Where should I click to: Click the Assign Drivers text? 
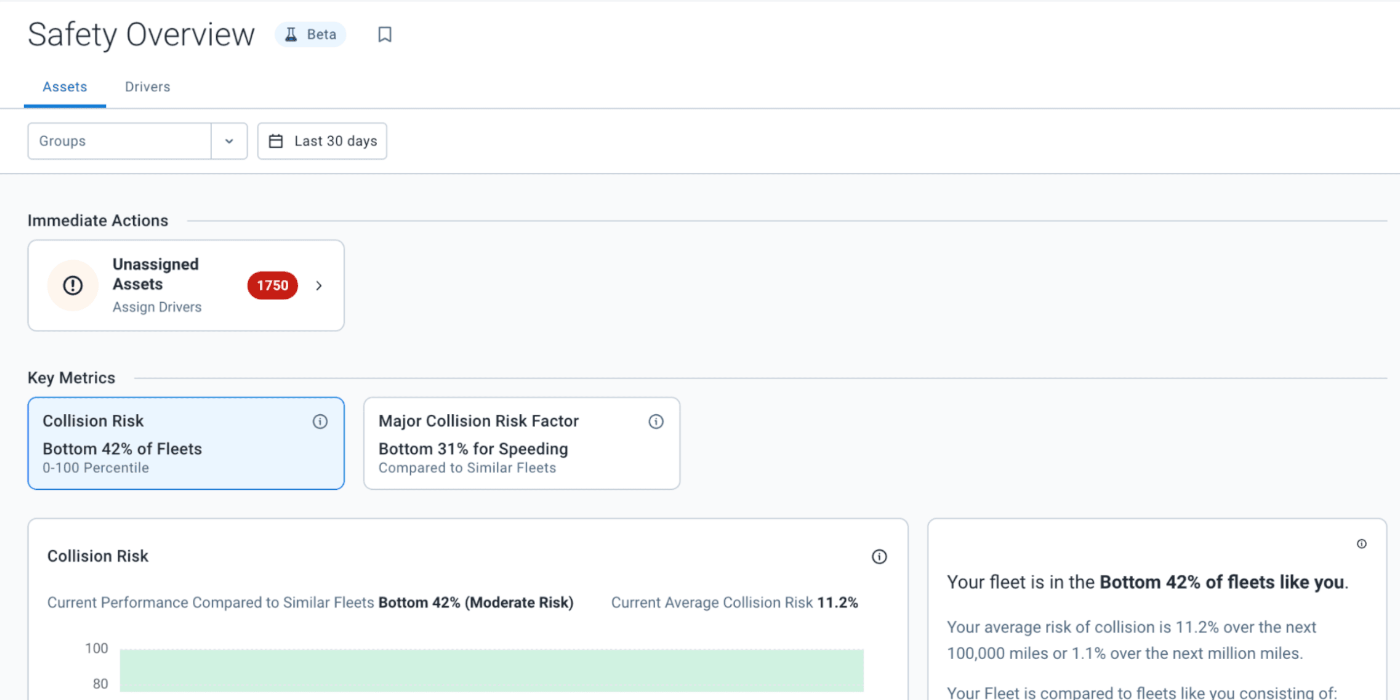coord(157,307)
